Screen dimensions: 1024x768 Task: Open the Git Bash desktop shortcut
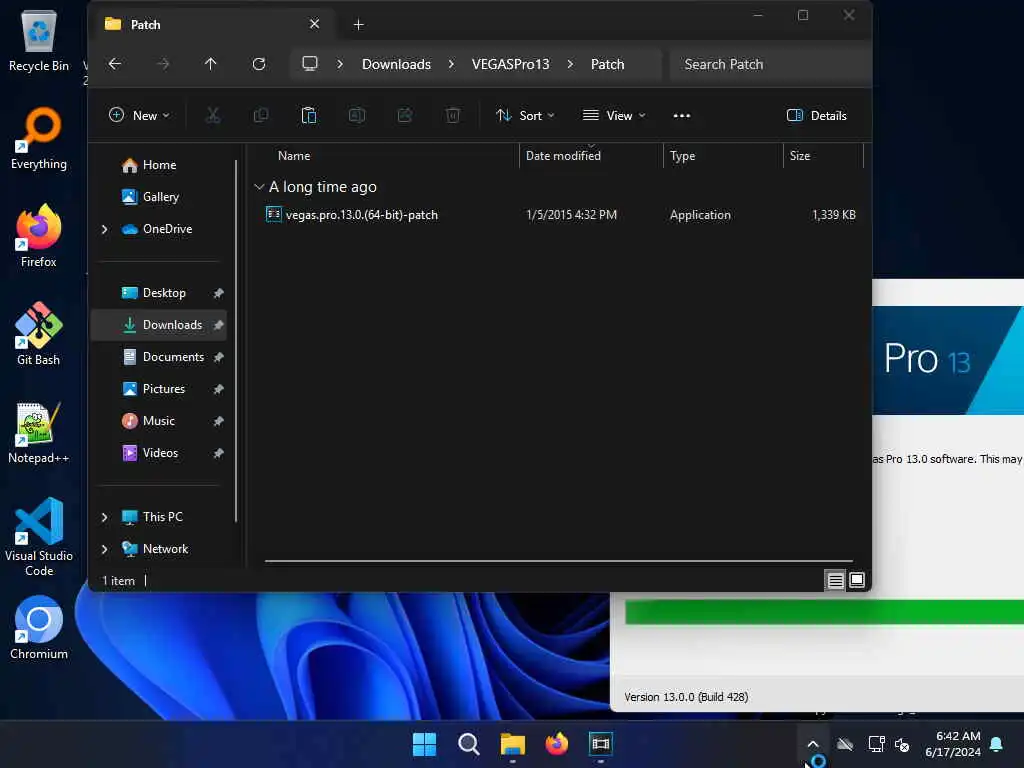(39, 334)
